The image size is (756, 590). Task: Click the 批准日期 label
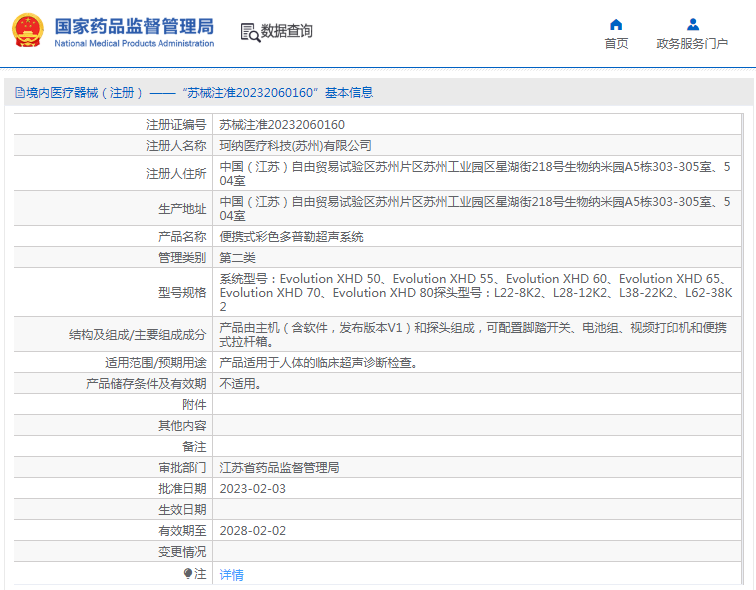[x=182, y=489]
